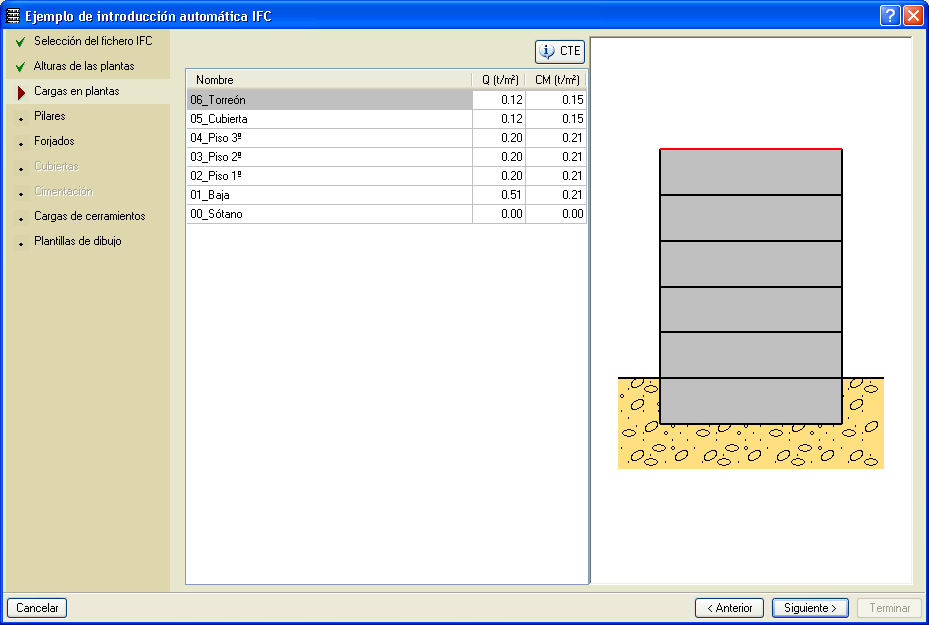Go to Selección del fichero IFC step
The image size is (929, 625).
click(93, 41)
